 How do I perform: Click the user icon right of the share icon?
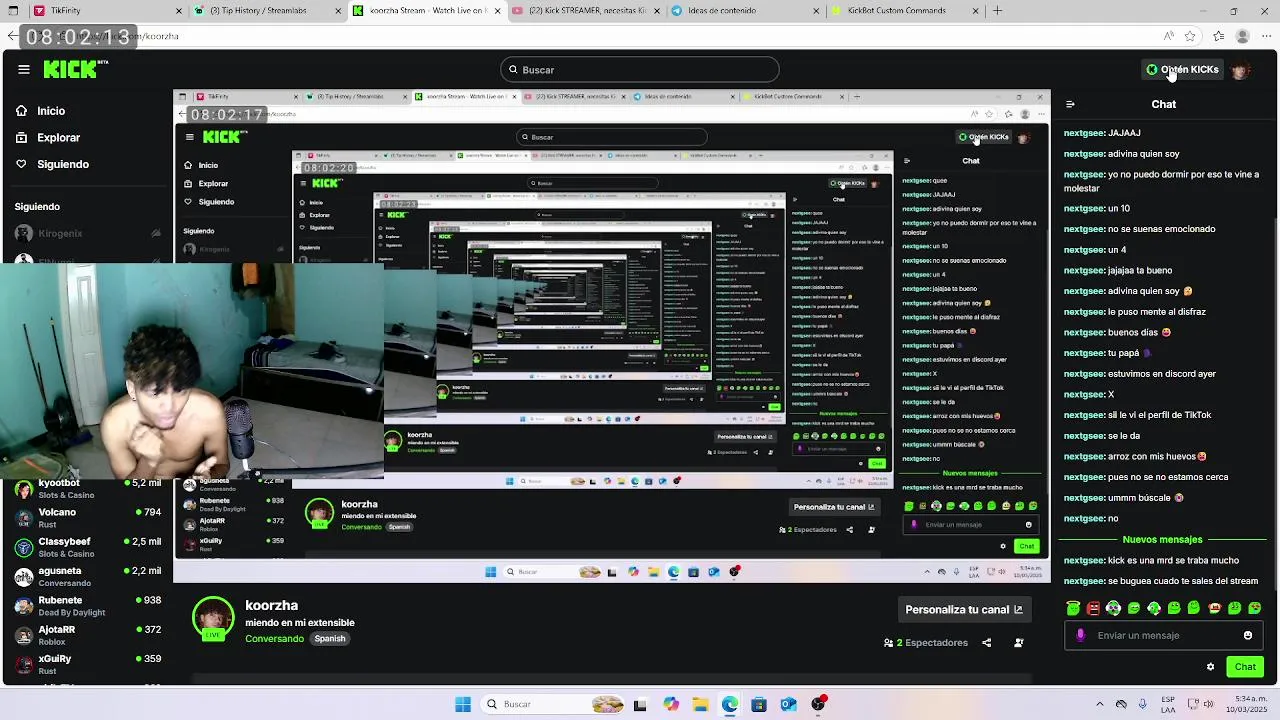pos(1018,643)
